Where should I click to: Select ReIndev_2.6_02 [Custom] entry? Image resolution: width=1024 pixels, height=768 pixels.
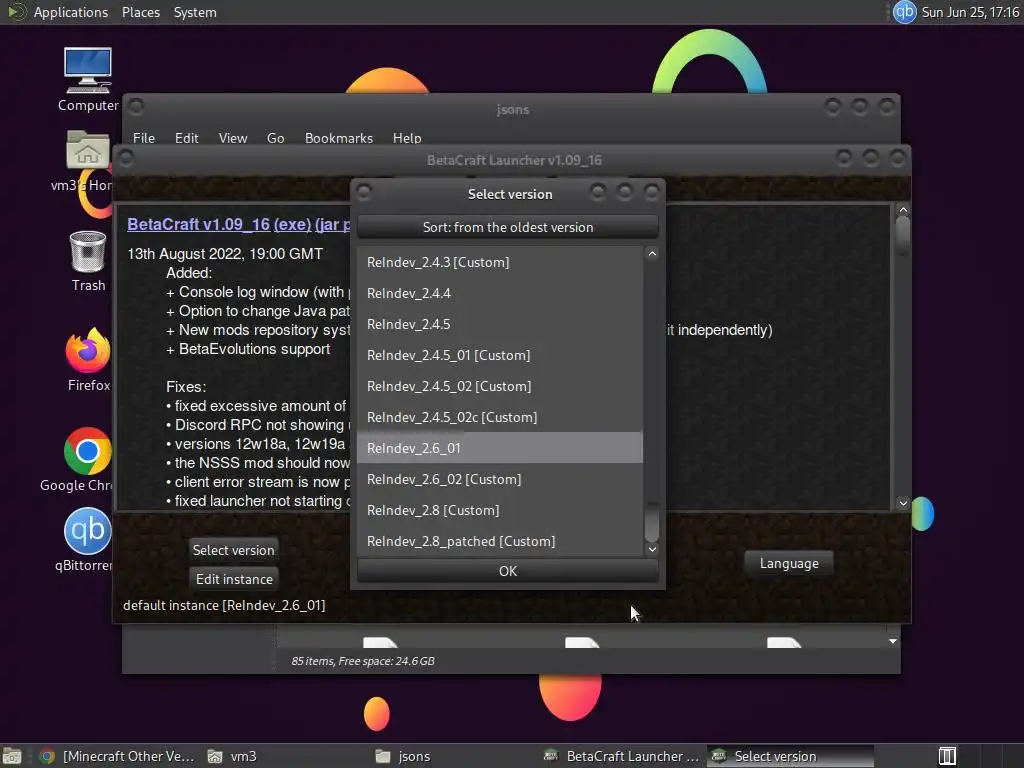pos(500,479)
